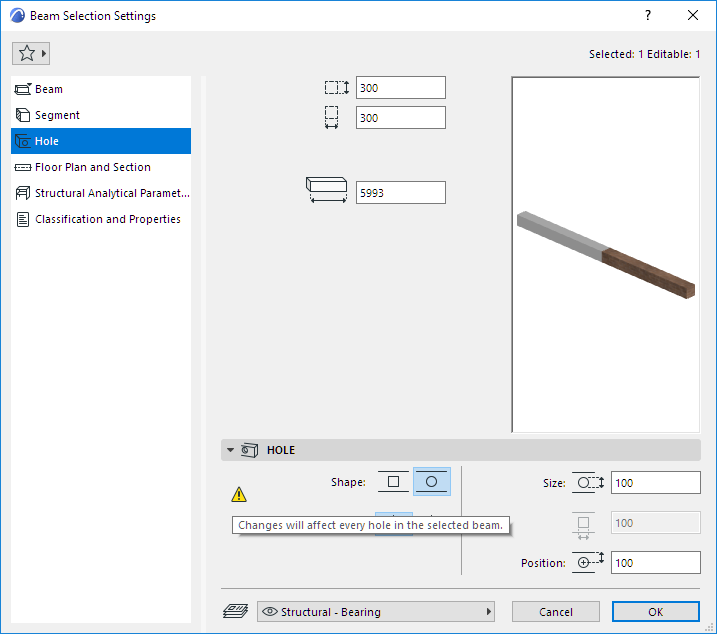This screenshot has width=717, height=634.
Task: Edit the beam width field 300
Action: (401, 118)
